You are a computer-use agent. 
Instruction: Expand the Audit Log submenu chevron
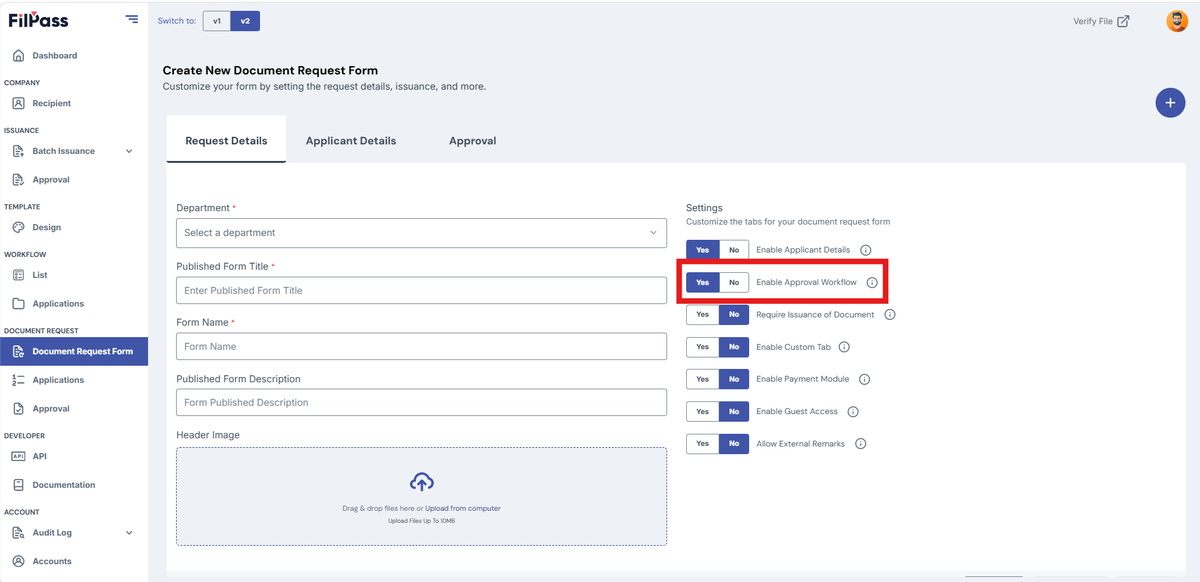129,533
